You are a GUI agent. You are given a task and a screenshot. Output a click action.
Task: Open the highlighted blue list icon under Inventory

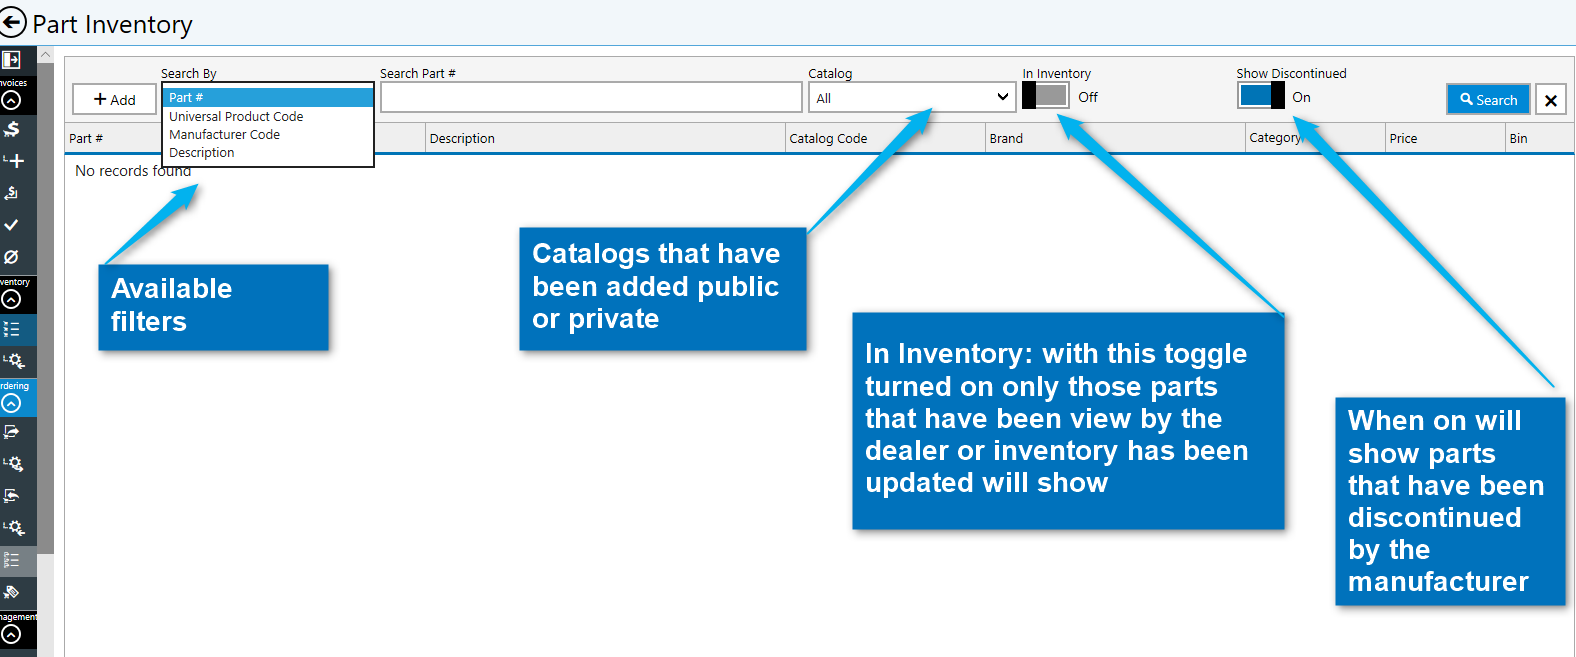[x=12, y=329]
